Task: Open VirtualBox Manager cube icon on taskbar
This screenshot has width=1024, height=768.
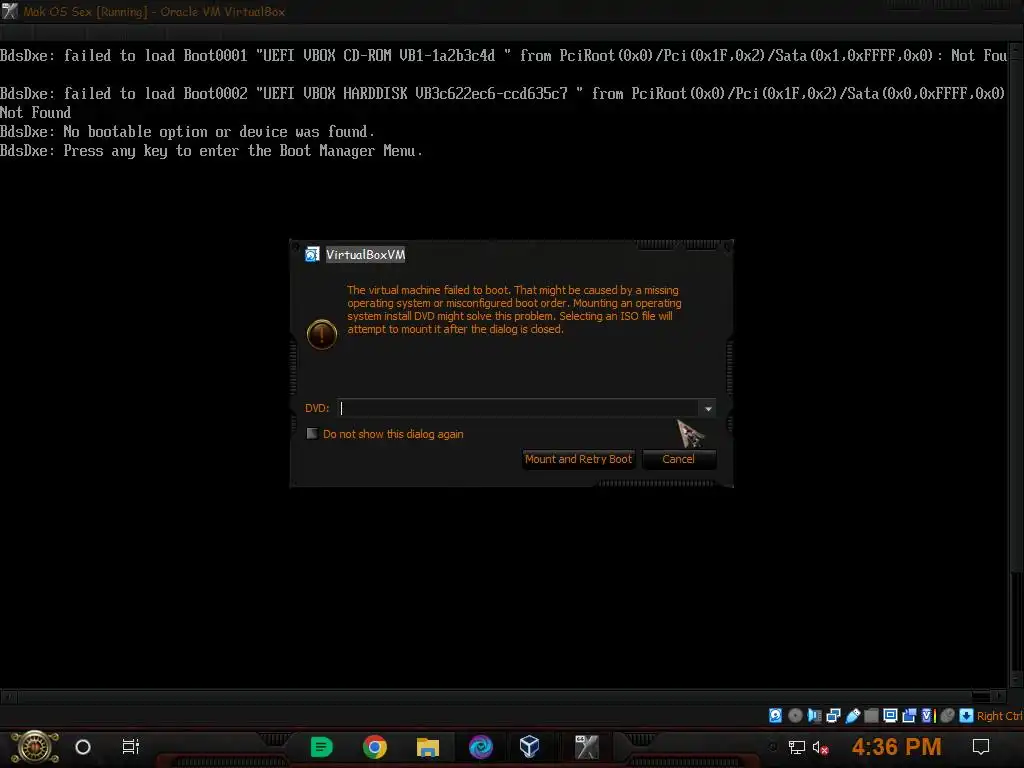Action: tap(530, 746)
